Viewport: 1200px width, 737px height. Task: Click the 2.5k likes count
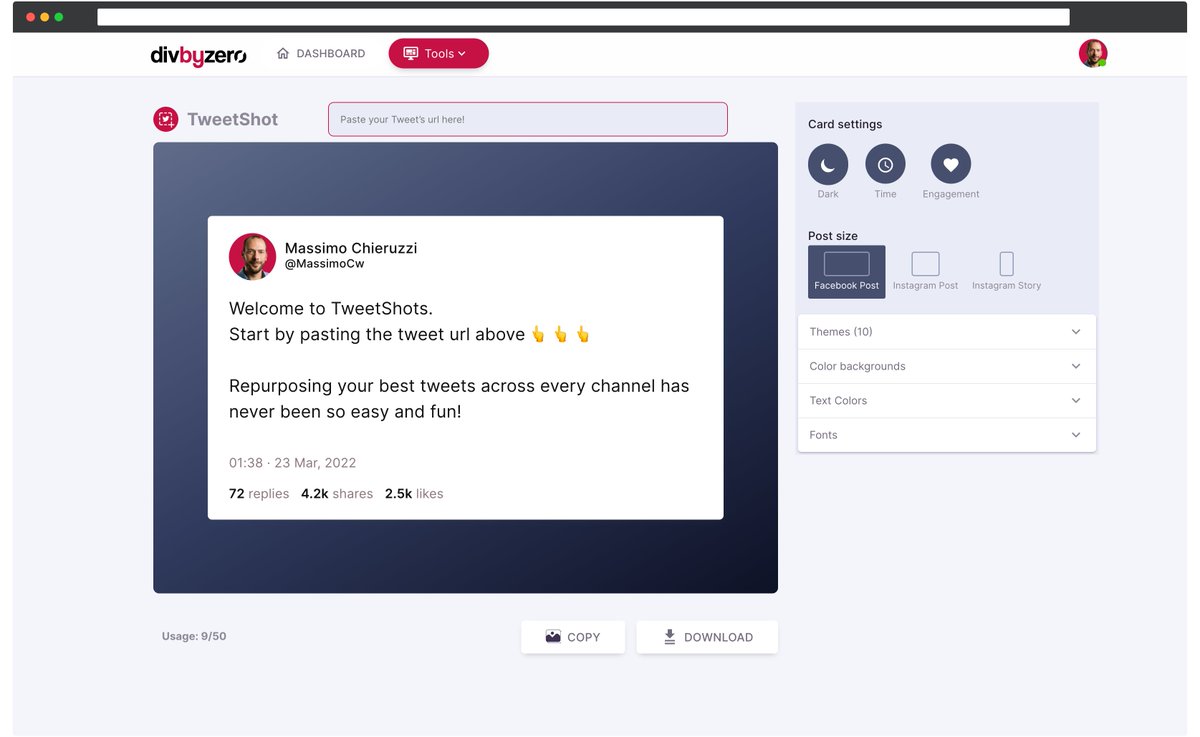[414, 494]
